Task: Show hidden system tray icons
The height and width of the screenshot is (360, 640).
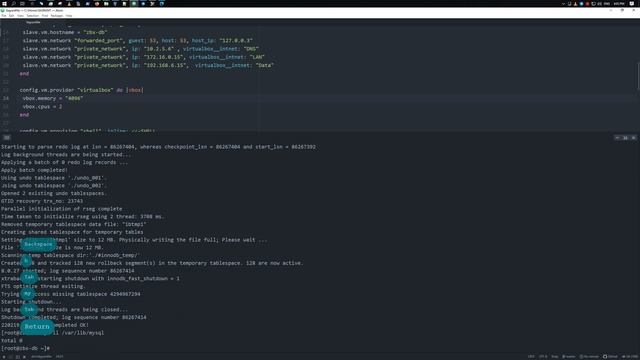Action: point(564,3)
